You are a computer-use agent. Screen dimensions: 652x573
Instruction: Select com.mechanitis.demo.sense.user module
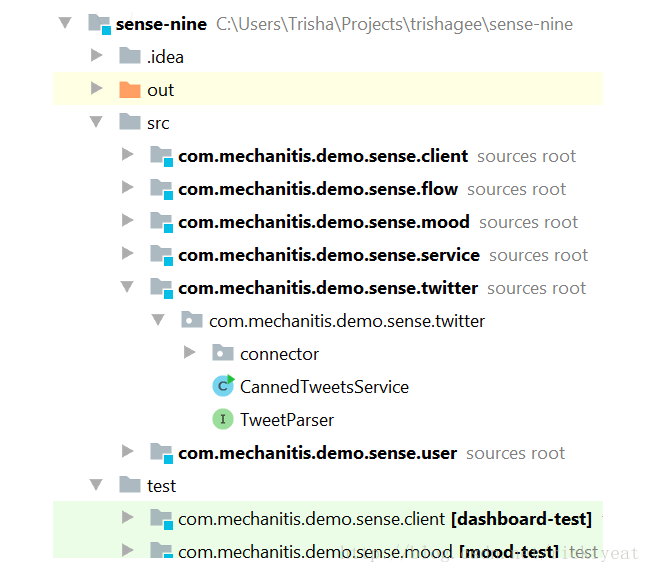pyautogui.click(x=317, y=453)
